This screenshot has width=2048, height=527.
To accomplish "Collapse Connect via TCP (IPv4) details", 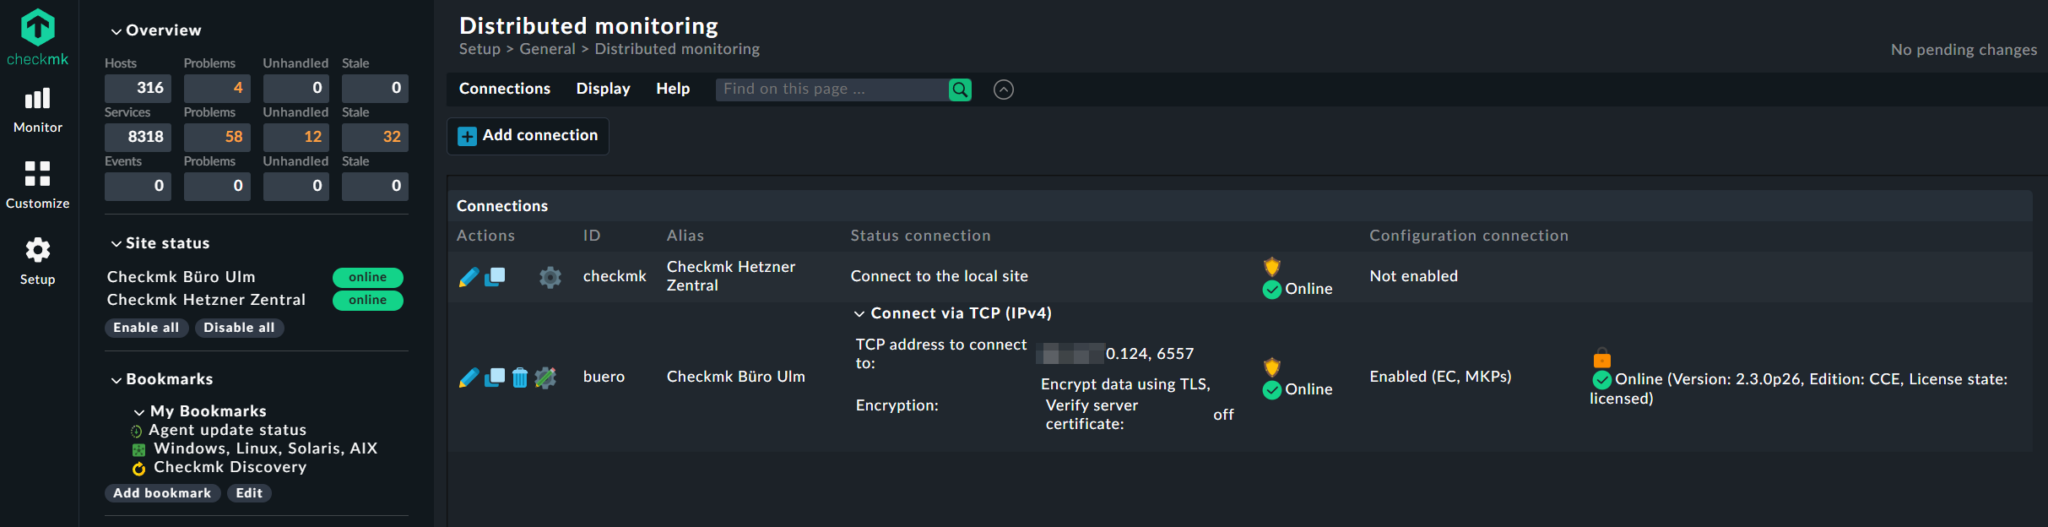I will click(859, 314).
